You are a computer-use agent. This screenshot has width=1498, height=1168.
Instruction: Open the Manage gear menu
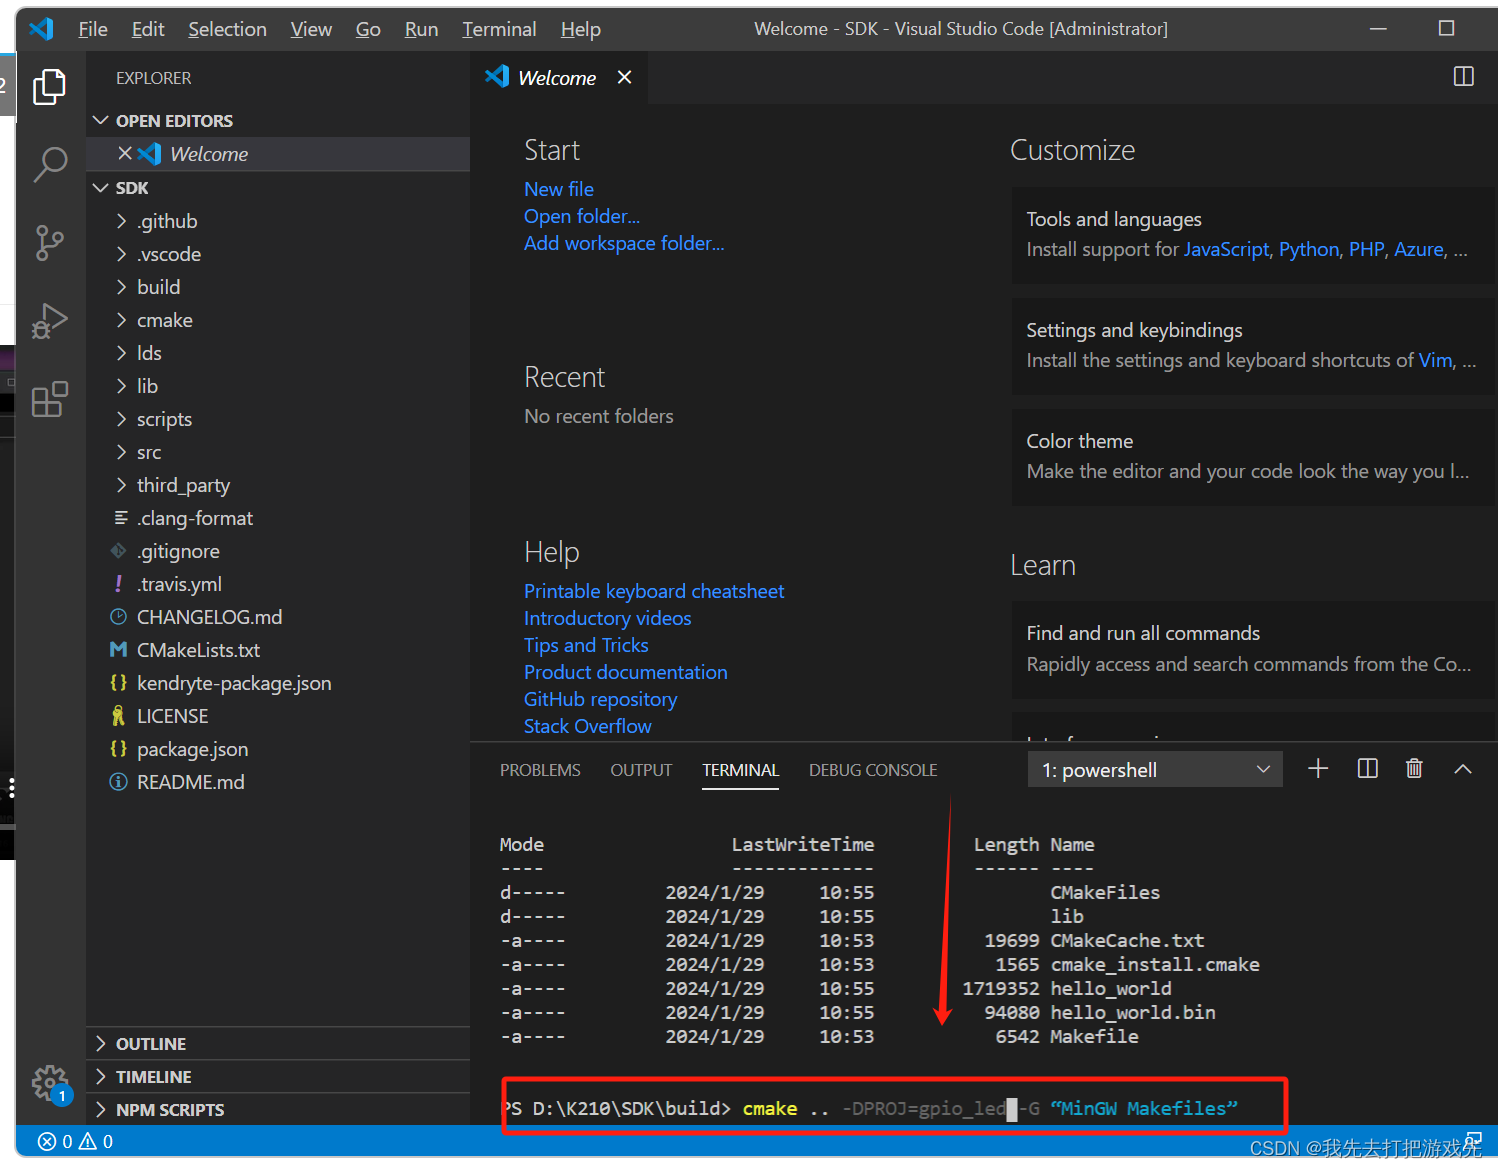coord(50,1083)
